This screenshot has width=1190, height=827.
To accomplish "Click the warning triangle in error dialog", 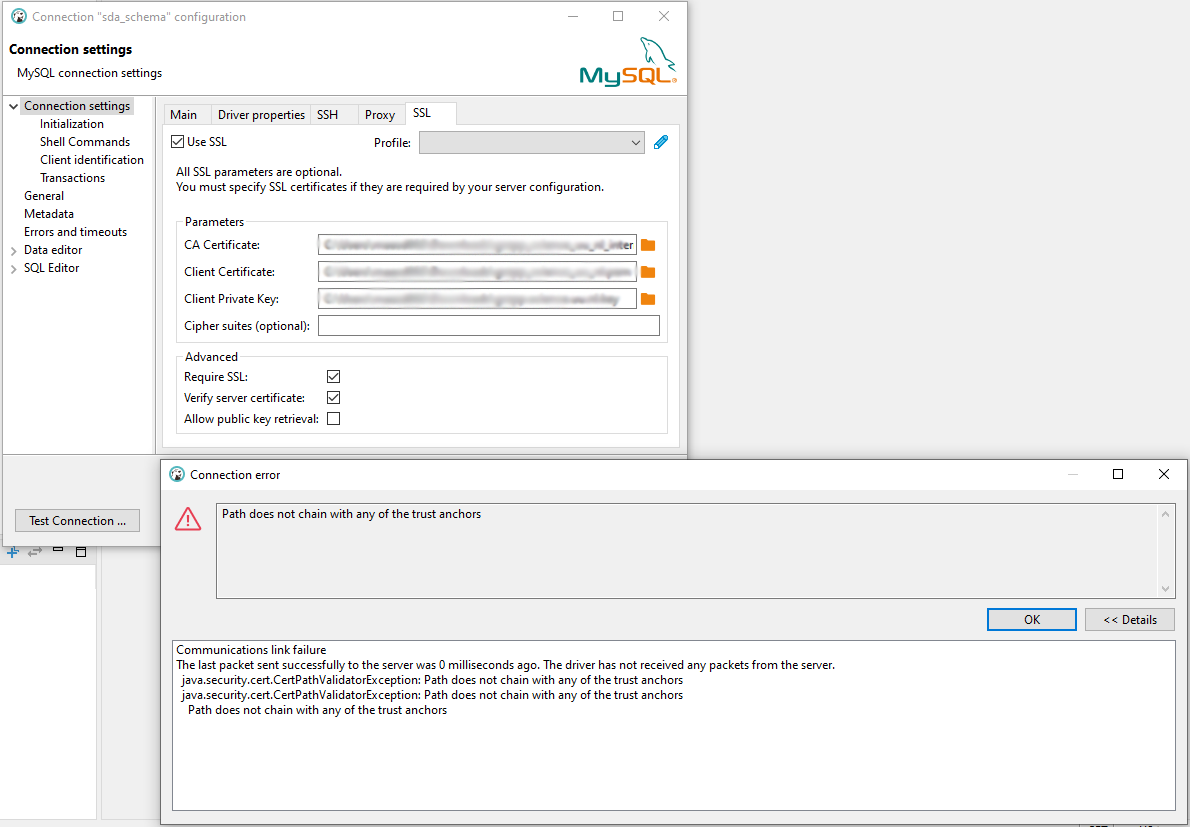I will (188, 518).
